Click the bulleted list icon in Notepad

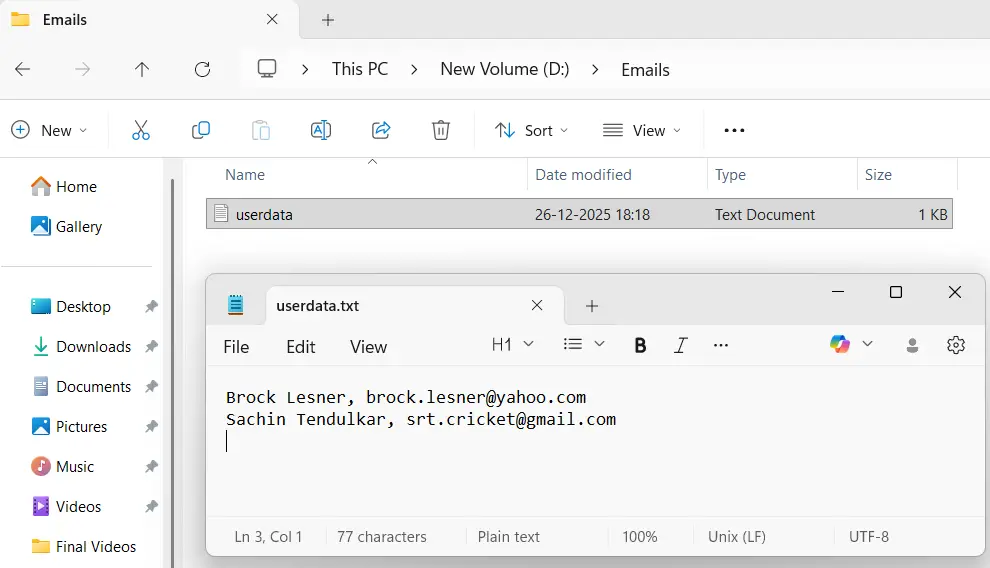point(573,344)
